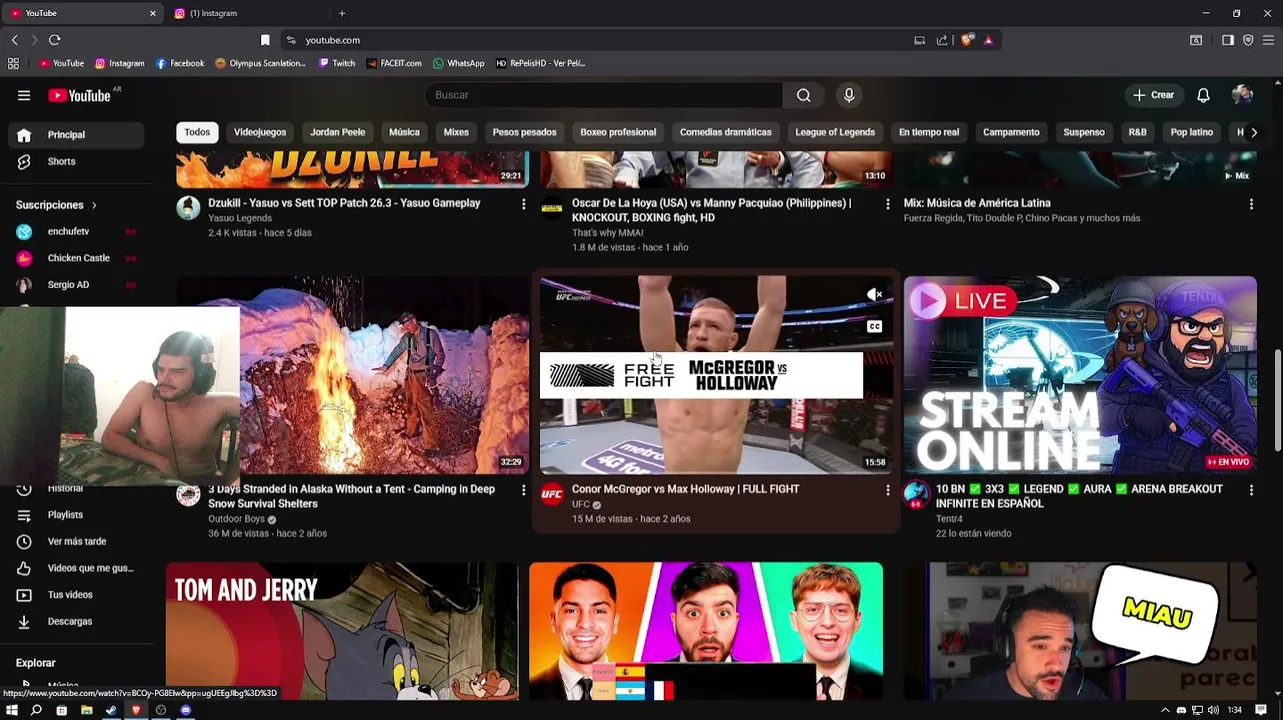Select the Música filter chip
The image size is (1283, 720).
click(x=404, y=132)
